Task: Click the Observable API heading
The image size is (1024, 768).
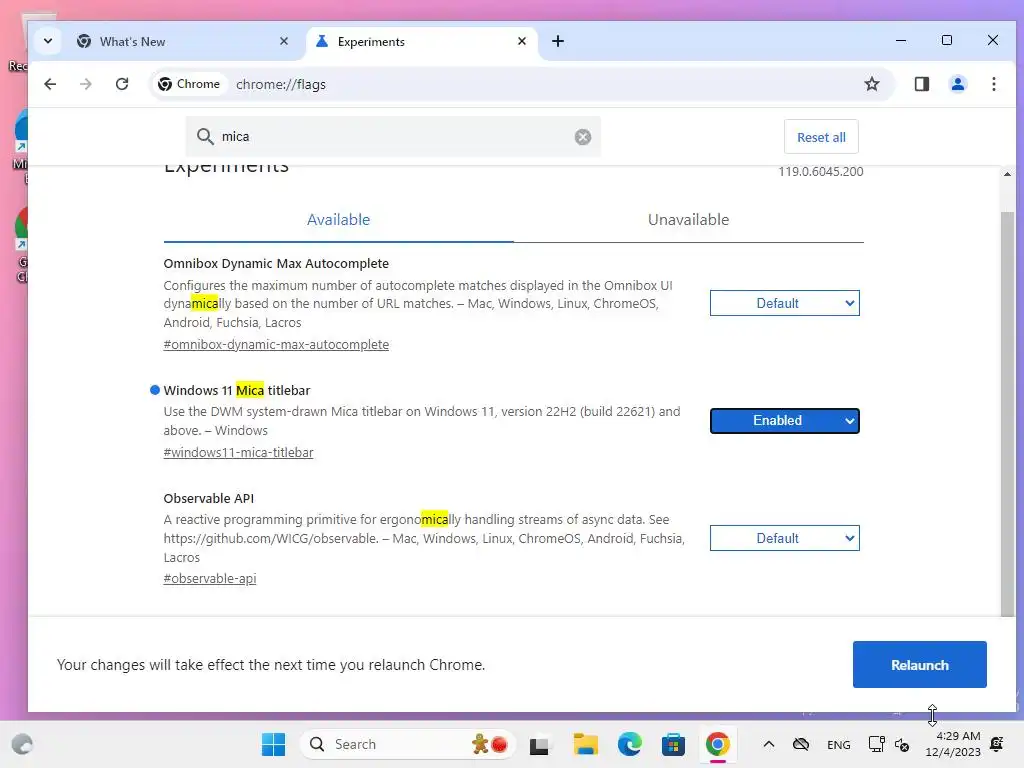Action: (208, 498)
